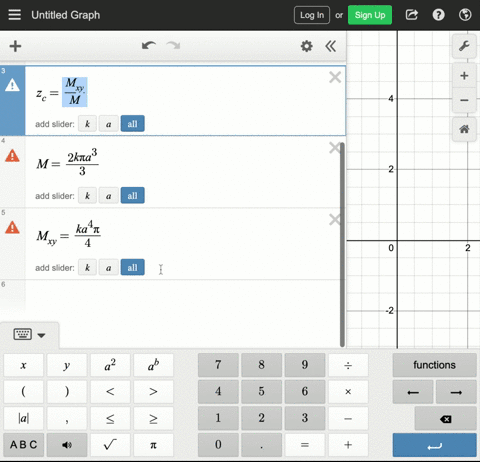Tap the y variable key
Viewport: 480px width, 462px height.
[x=67, y=365]
